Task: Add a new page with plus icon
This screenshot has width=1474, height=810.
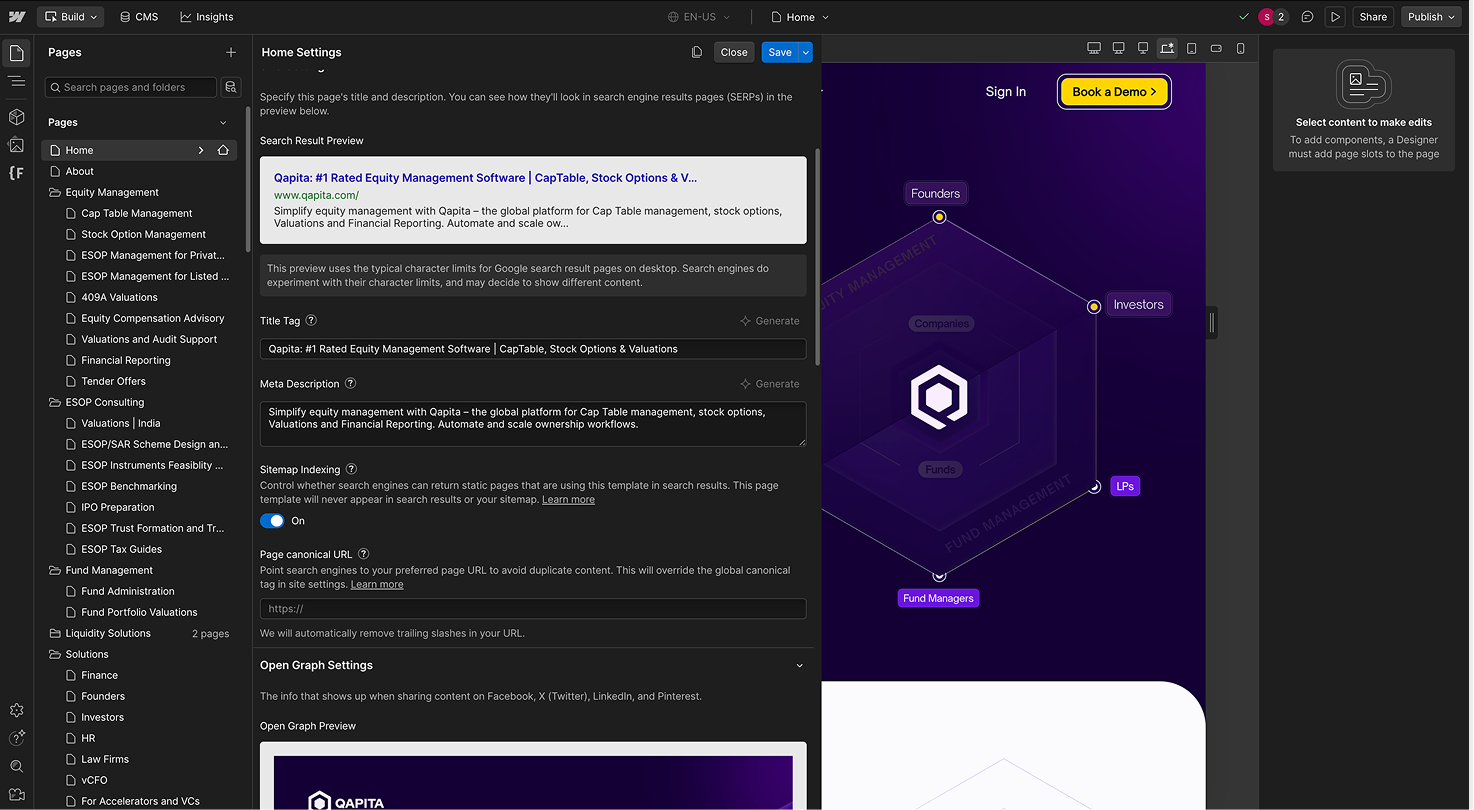Action: pyautogui.click(x=231, y=52)
